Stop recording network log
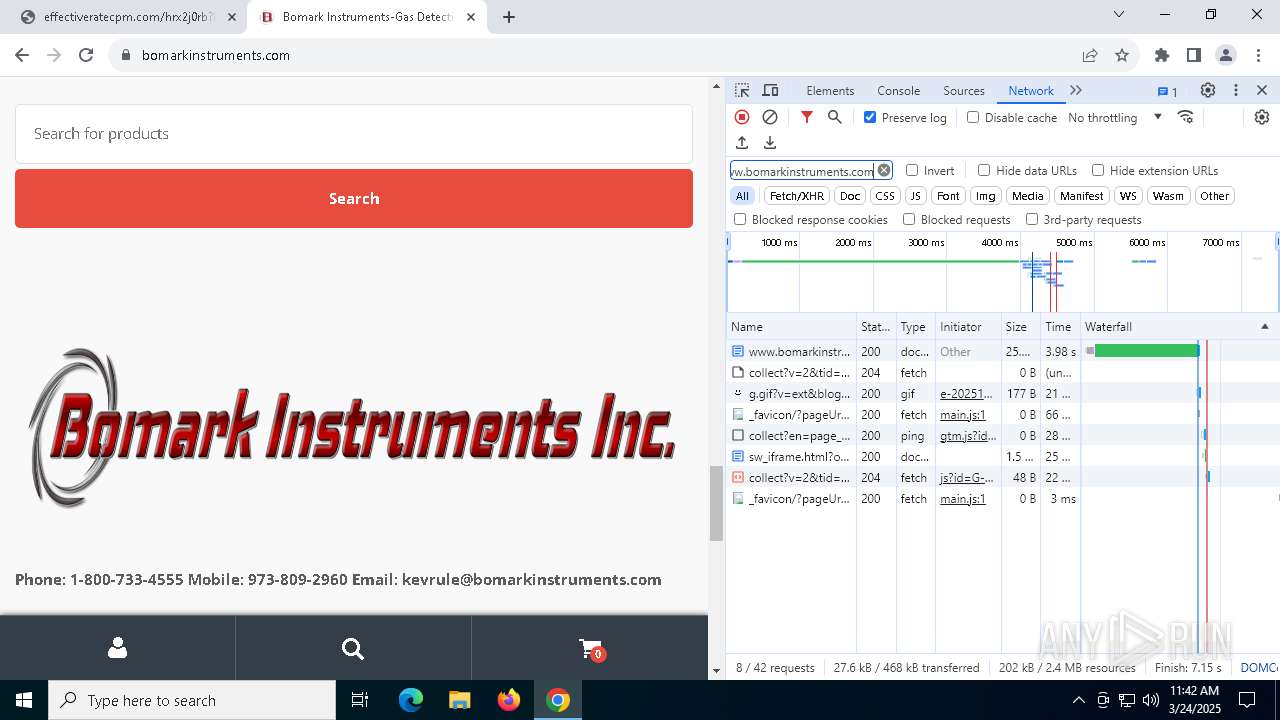The image size is (1280, 720). (742, 117)
